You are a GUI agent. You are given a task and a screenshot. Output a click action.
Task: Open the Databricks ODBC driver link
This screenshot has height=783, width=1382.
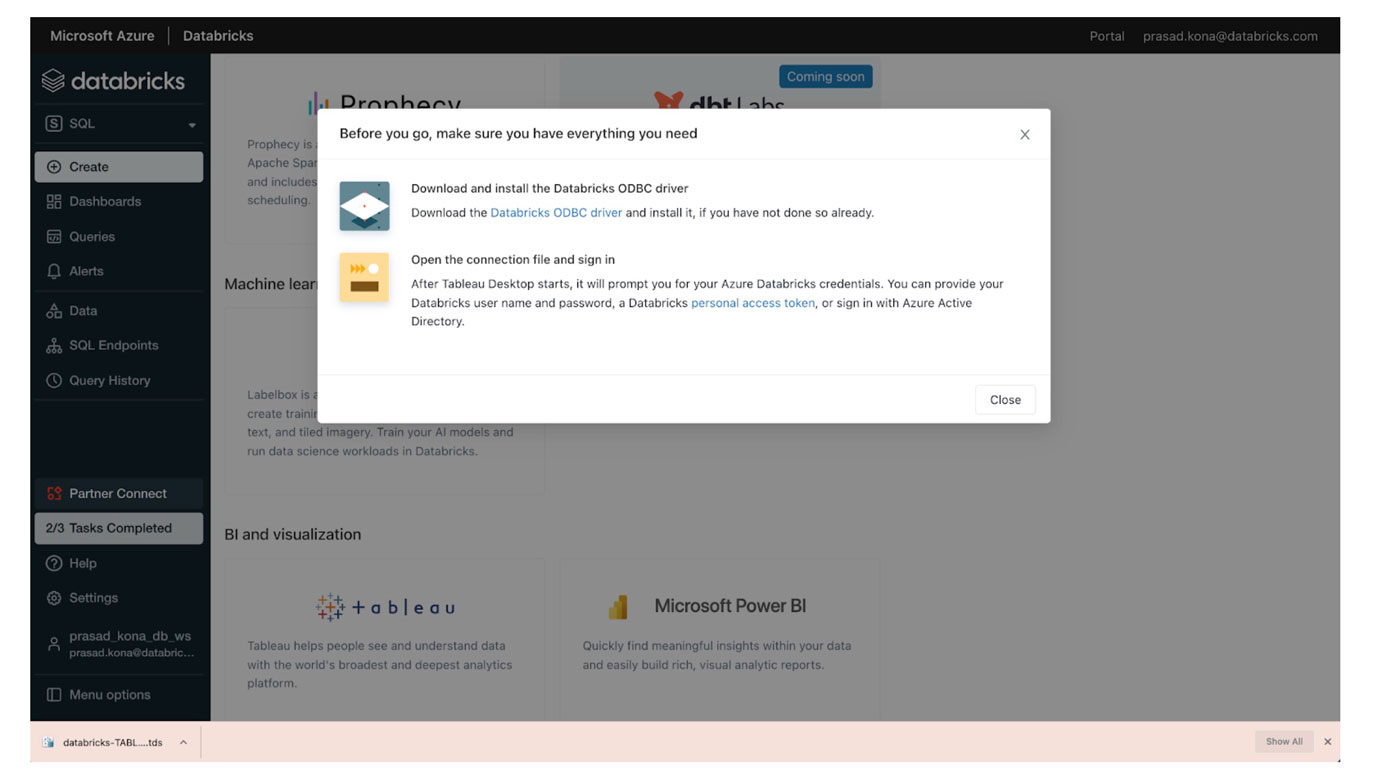[555, 213]
